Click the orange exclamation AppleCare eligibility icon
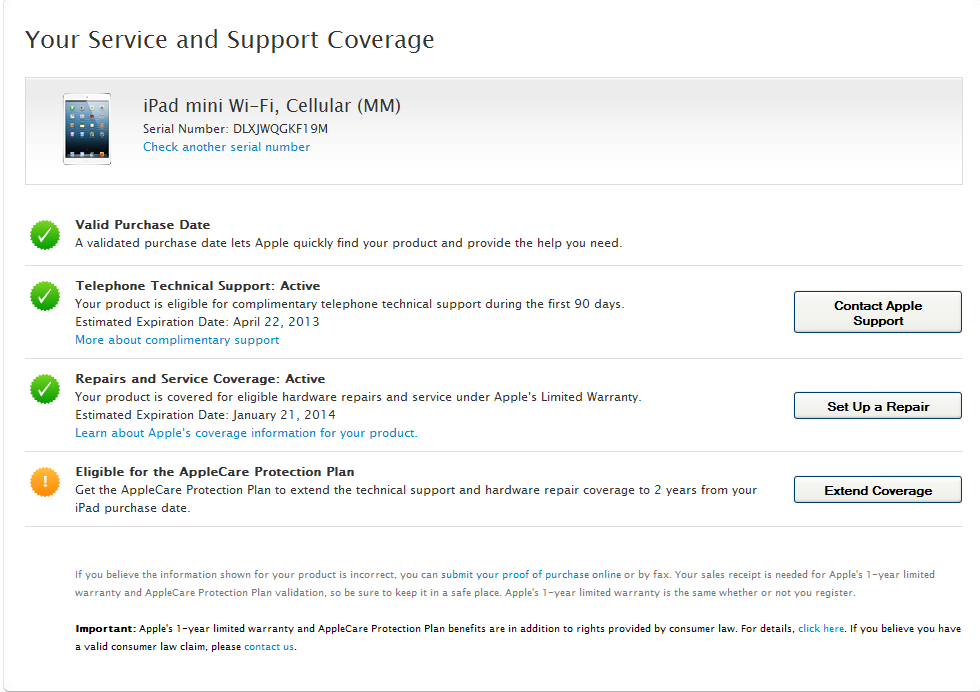Image resolution: width=980 pixels, height=692 pixels. pyautogui.click(x=44, y=482)
